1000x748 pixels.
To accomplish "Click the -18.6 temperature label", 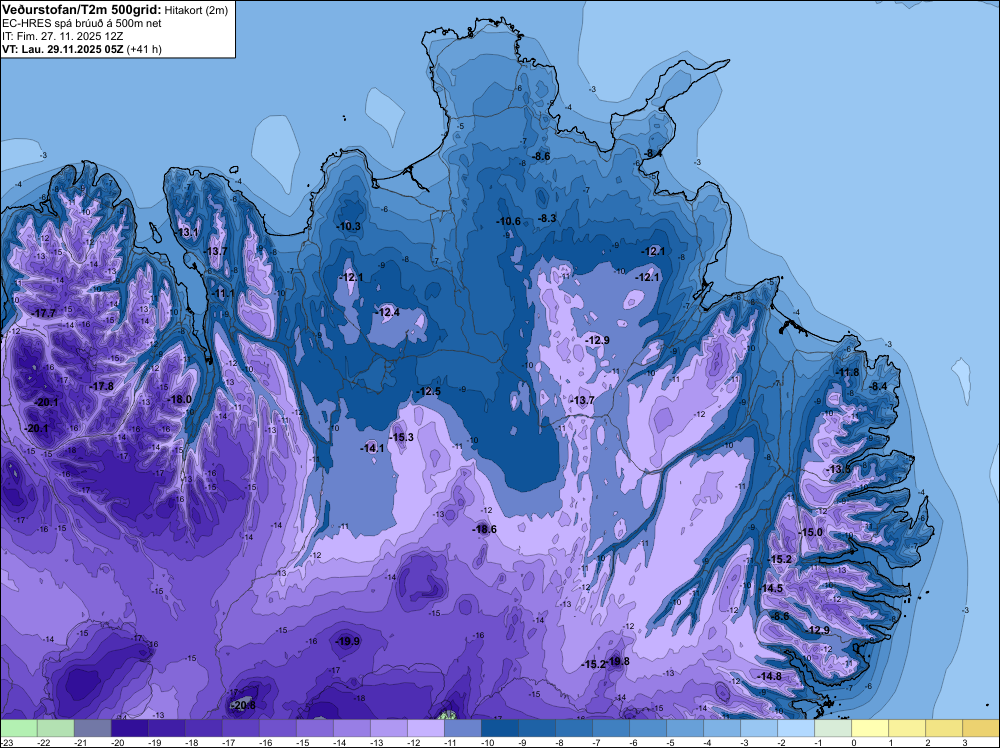I will click(x=484, y=529).
